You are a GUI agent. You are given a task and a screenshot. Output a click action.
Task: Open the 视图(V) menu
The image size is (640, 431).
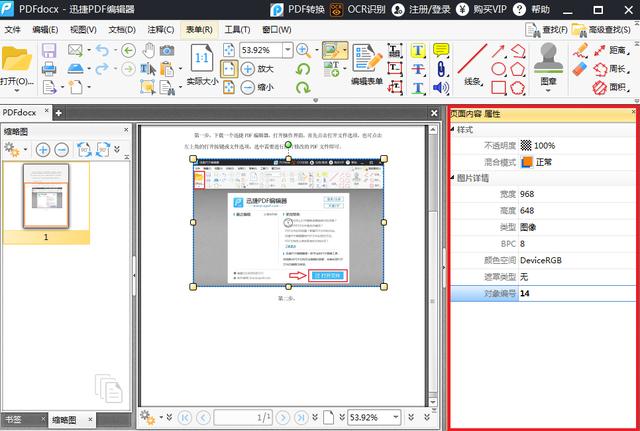coord(83,30)
